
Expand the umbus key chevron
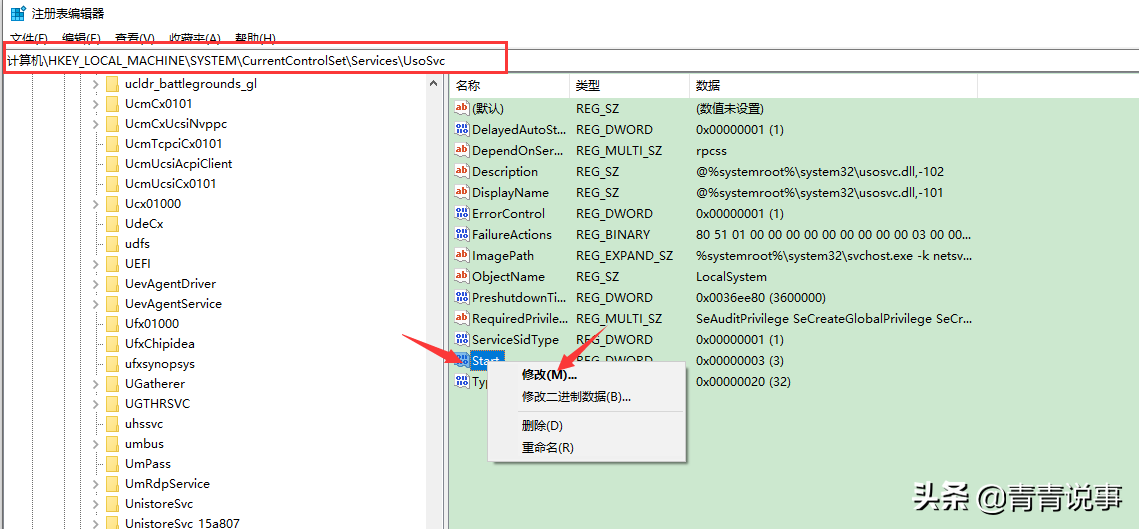95,443
